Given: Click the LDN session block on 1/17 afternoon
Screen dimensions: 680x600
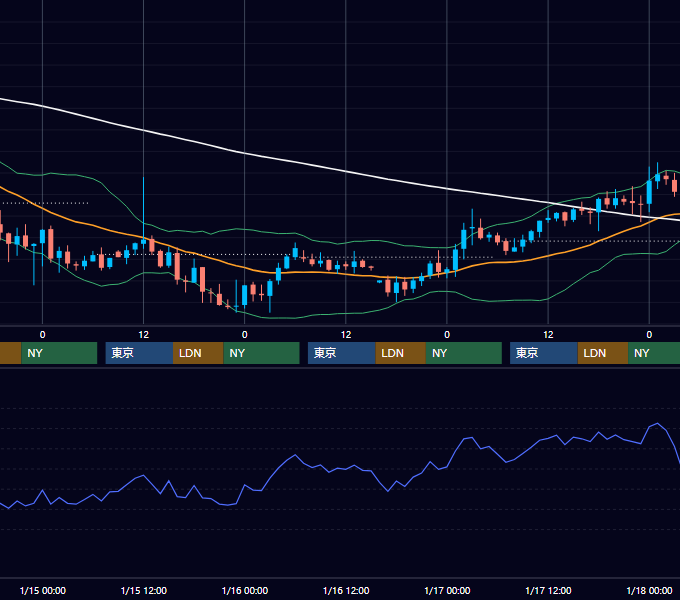Looking at the screenshot, I should tap(603, 353).
